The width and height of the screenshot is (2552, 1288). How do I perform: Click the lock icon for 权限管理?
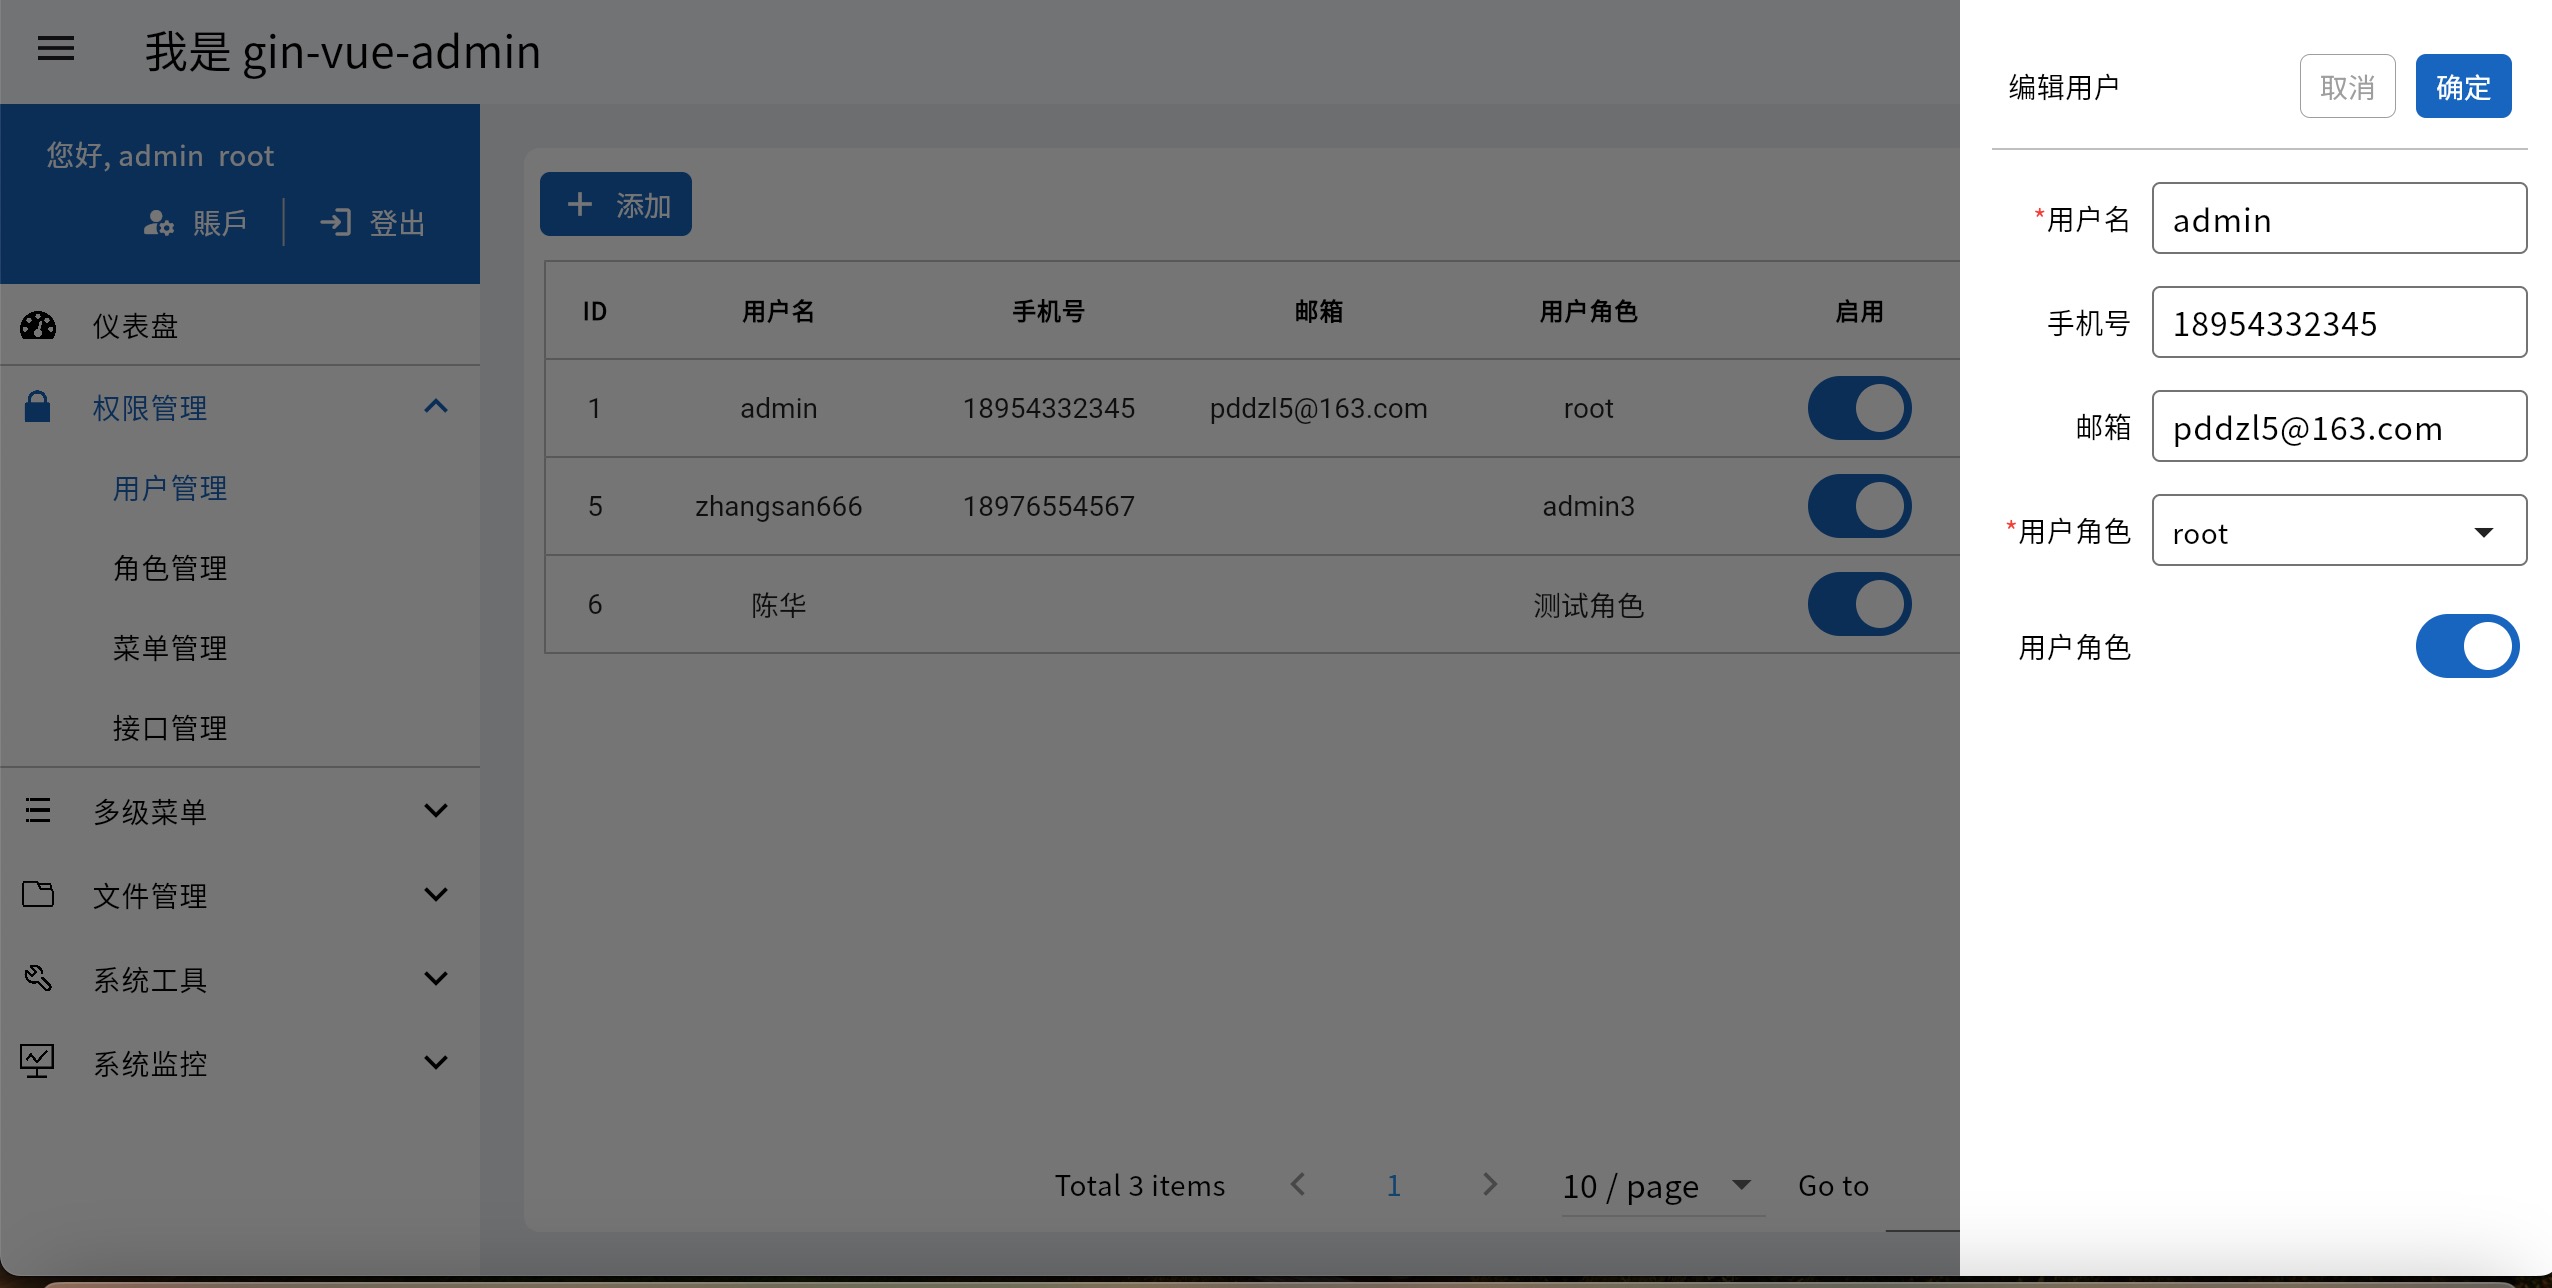tap(37, 407)
